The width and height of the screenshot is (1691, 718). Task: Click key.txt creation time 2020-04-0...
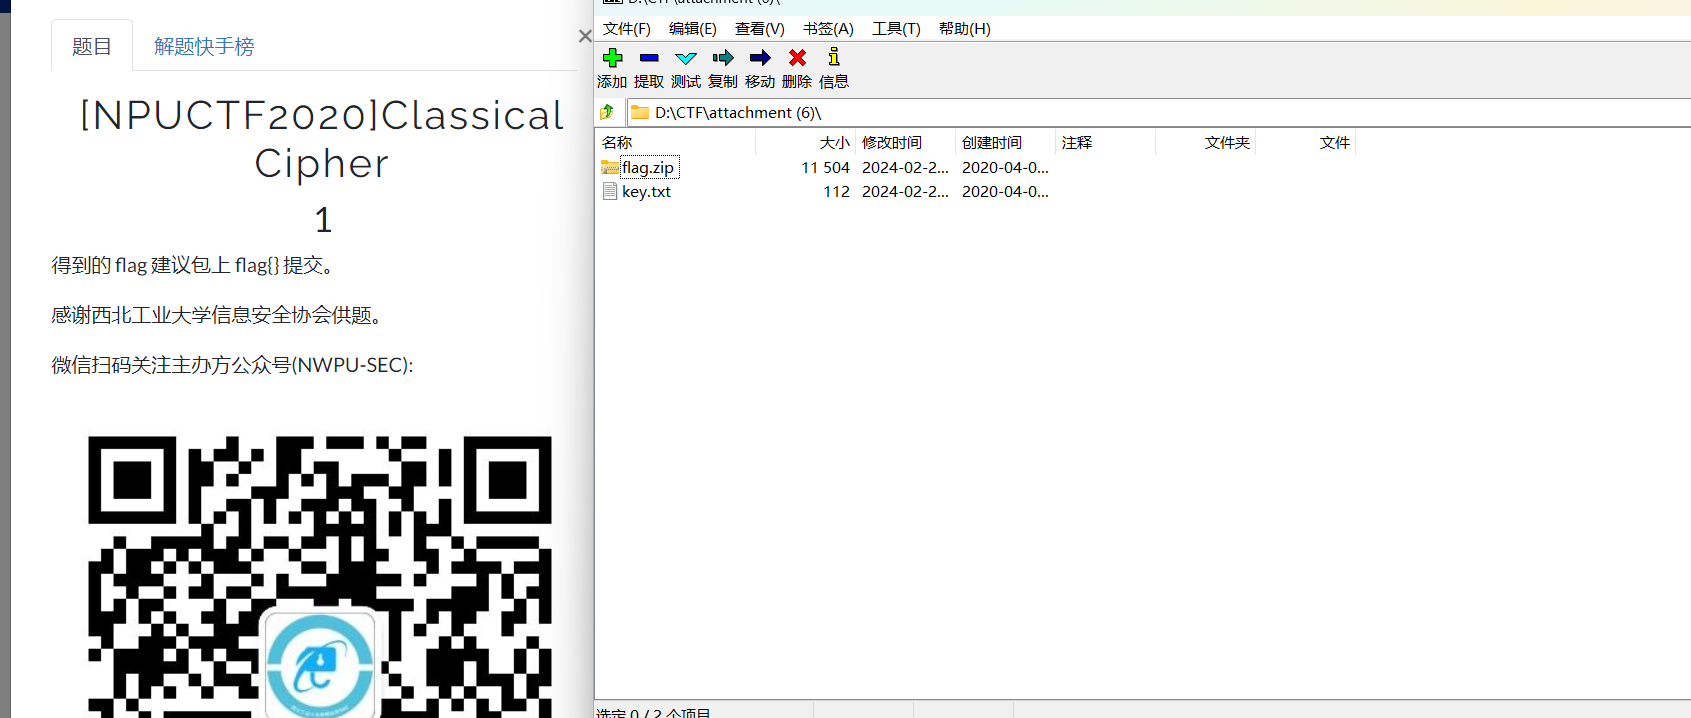tap(1005, 192)
